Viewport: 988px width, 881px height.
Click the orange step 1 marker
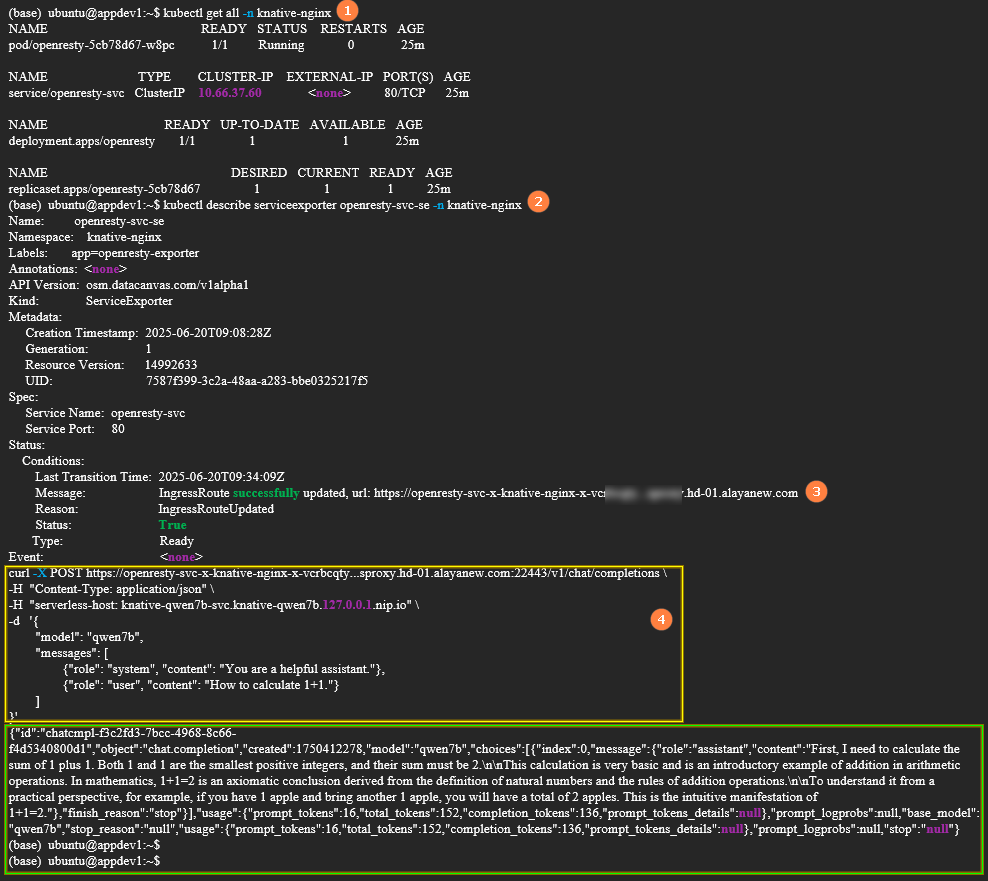click(x=347, y=11)
